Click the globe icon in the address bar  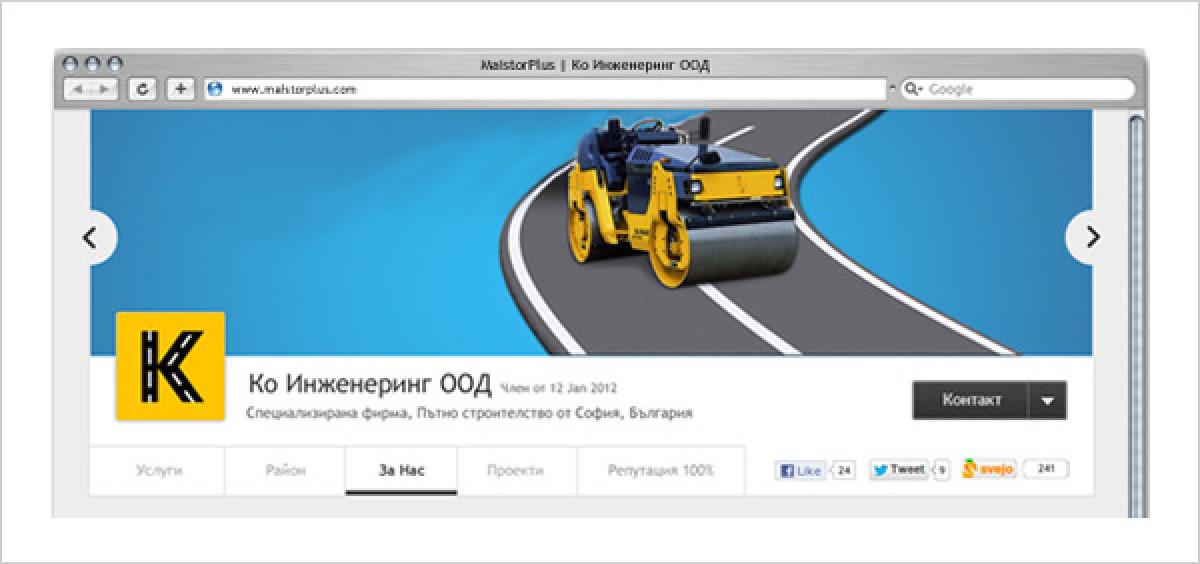[213, 89]
